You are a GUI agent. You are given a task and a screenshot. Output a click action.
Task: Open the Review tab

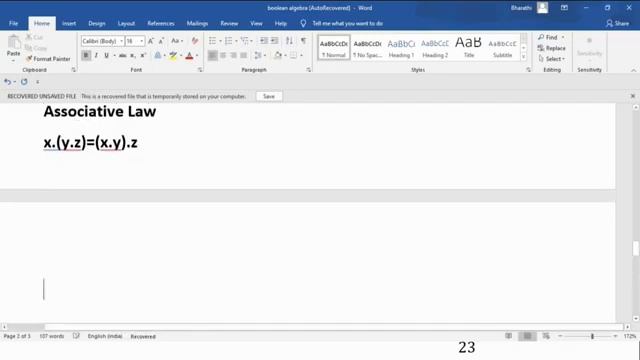229,24
